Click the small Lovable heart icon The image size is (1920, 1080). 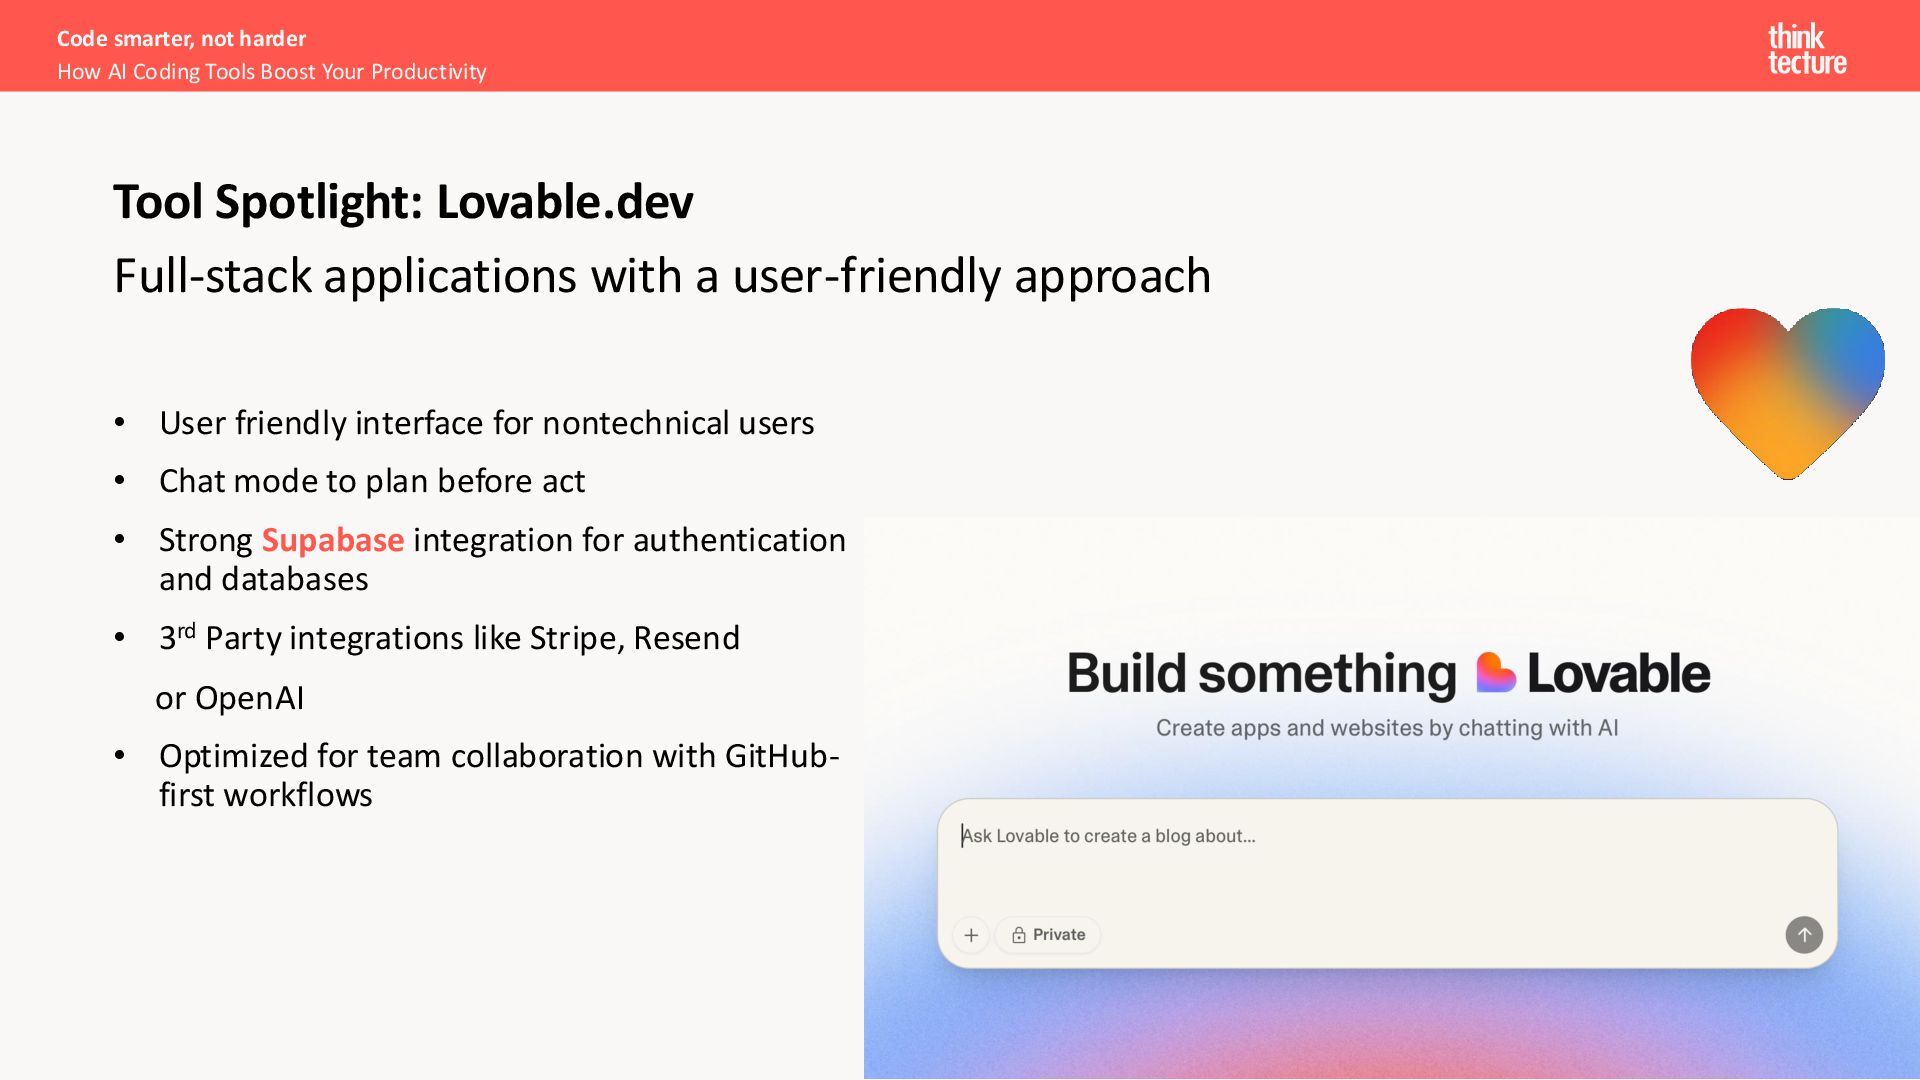click(1495, 673)
